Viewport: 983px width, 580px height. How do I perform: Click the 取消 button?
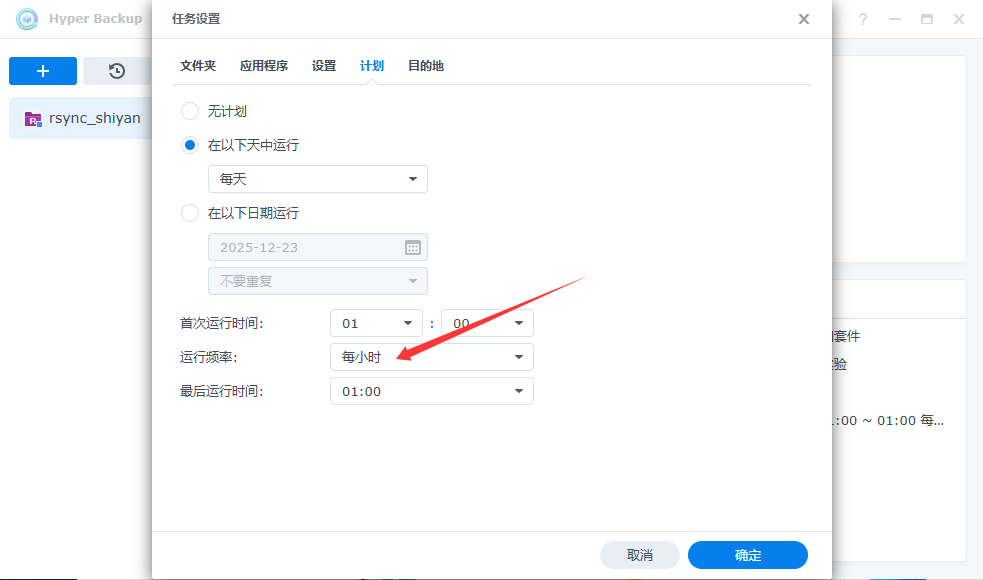tap(639, 555)
